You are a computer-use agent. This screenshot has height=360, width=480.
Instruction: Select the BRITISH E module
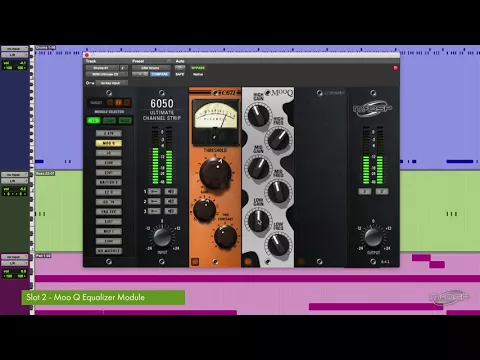109,182
